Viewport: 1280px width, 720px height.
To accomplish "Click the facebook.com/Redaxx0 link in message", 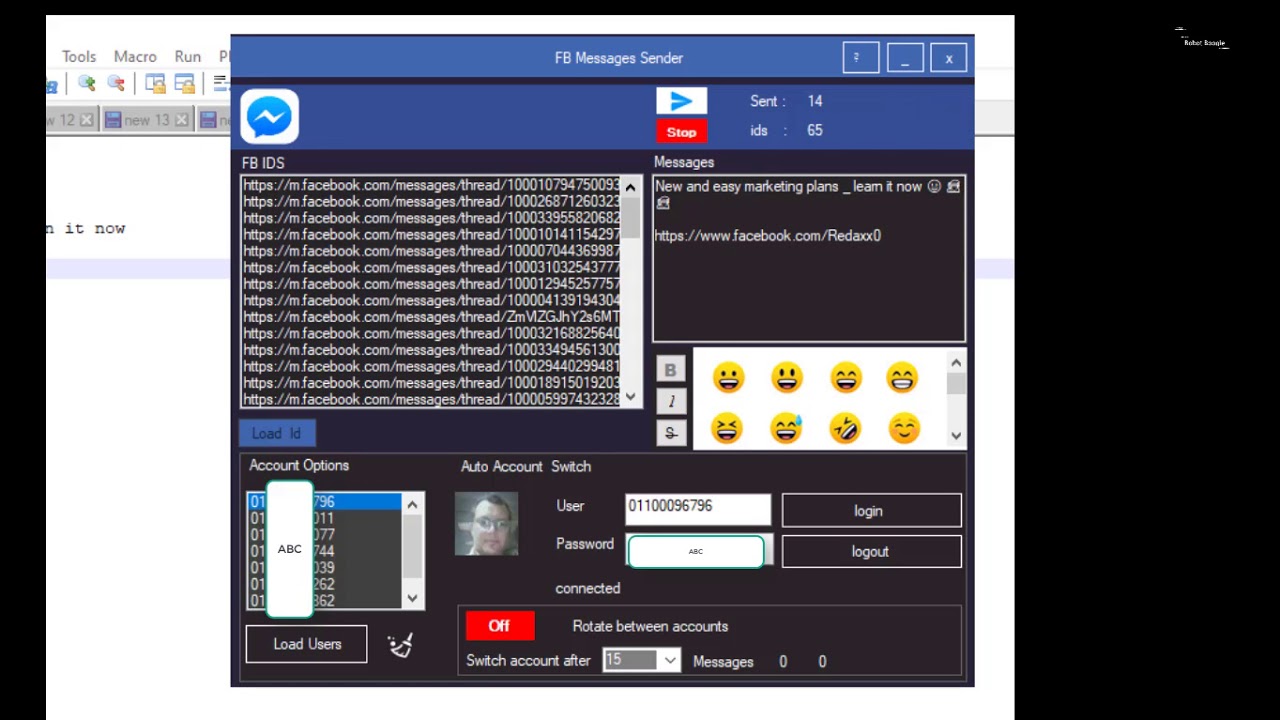I will pyautogui.click(x=768, y=236).
